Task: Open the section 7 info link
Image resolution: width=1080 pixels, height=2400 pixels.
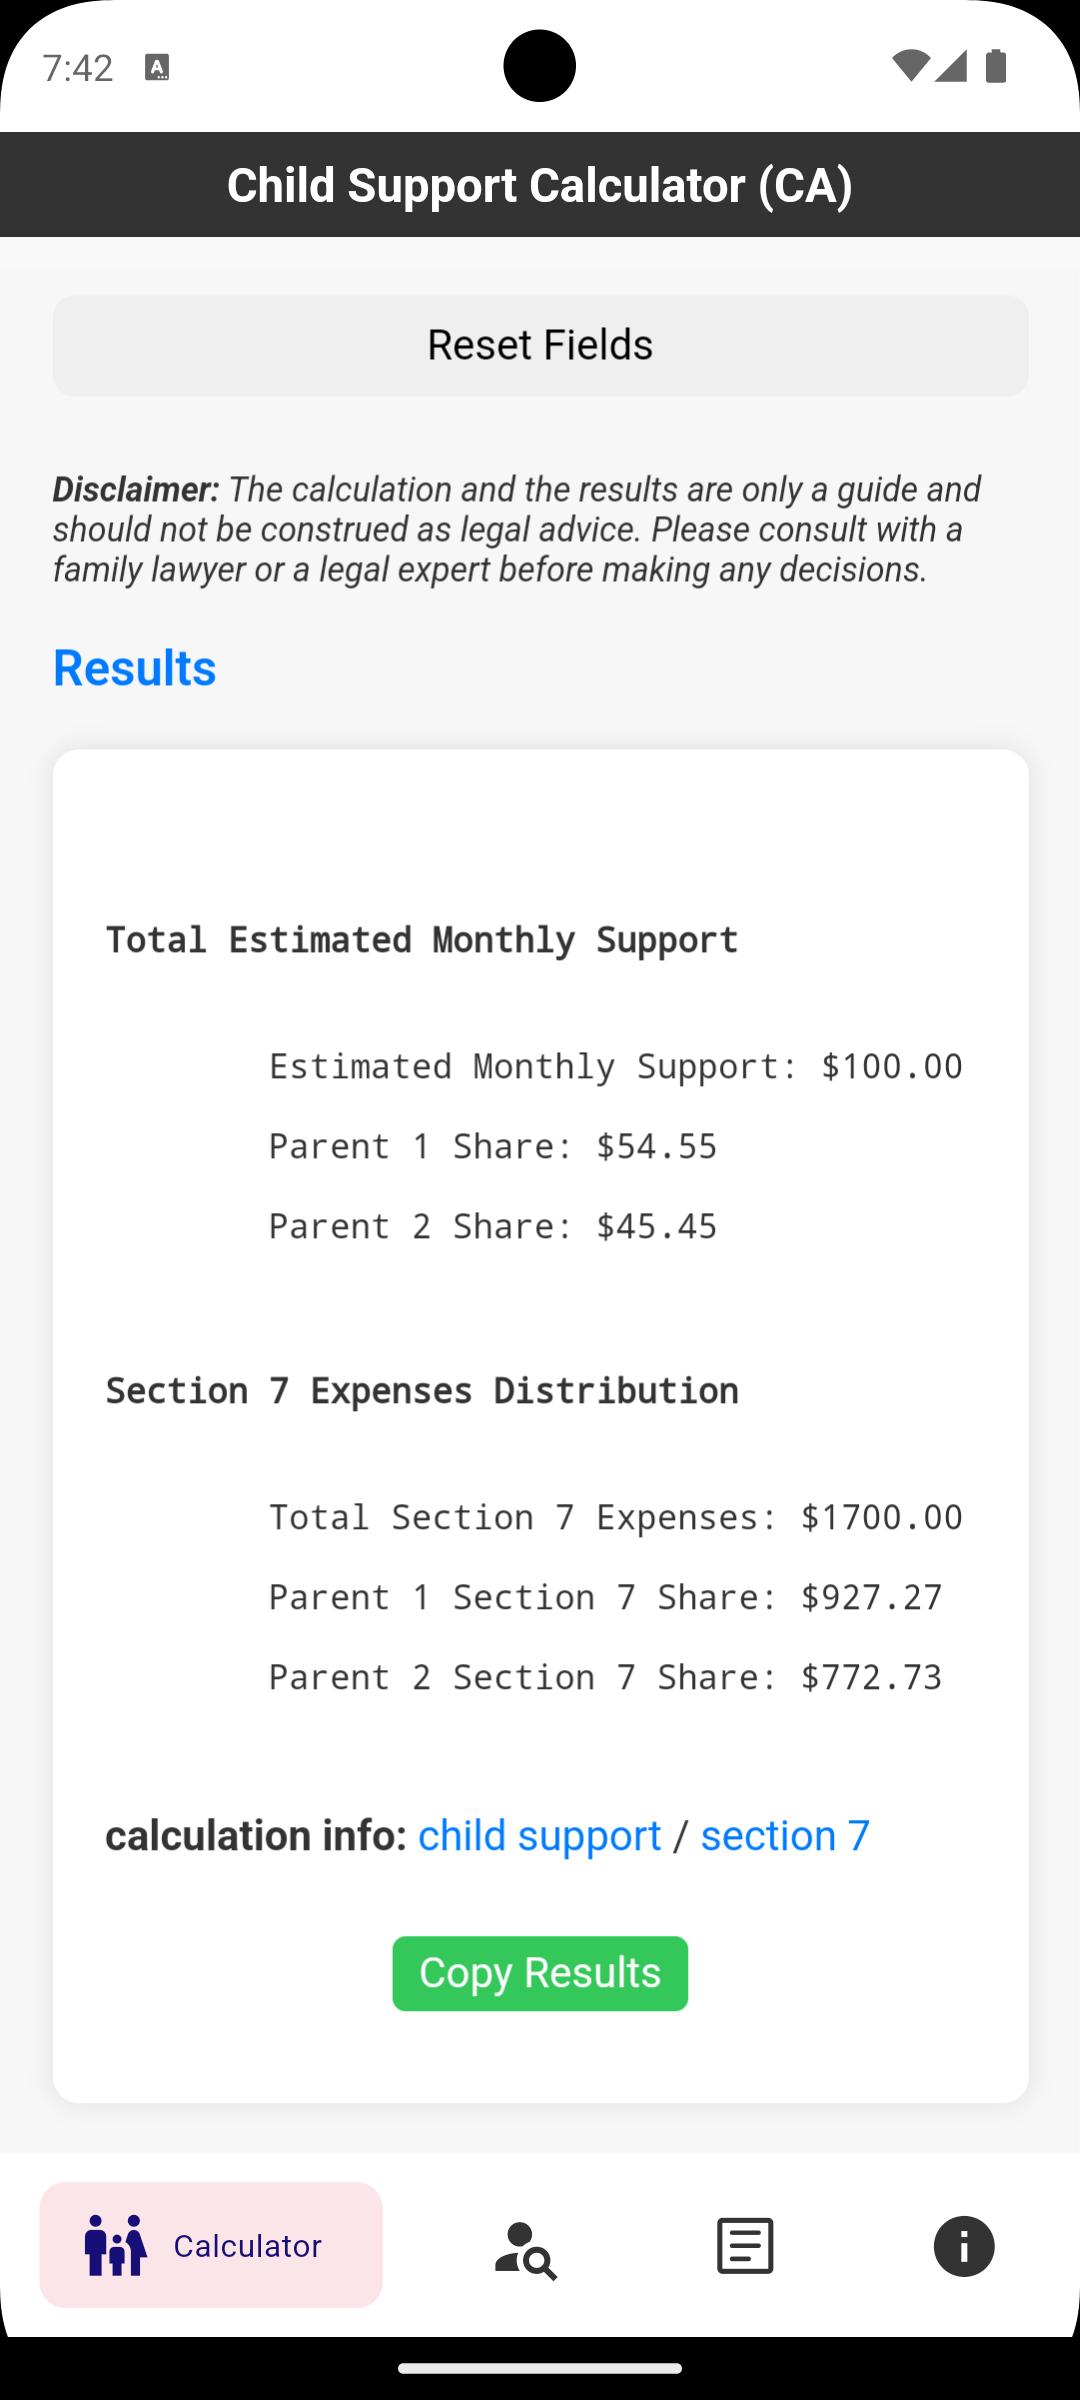Action: (x=785, y=1835)
